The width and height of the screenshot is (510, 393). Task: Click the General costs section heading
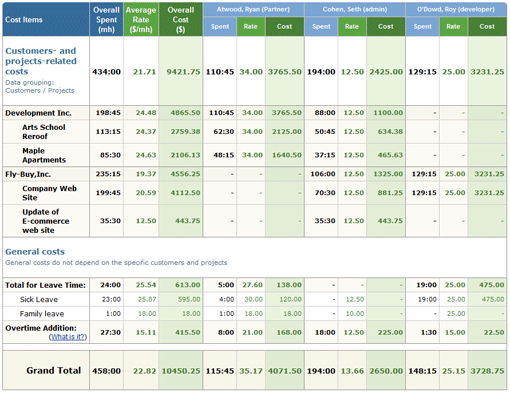coord(35,252)
